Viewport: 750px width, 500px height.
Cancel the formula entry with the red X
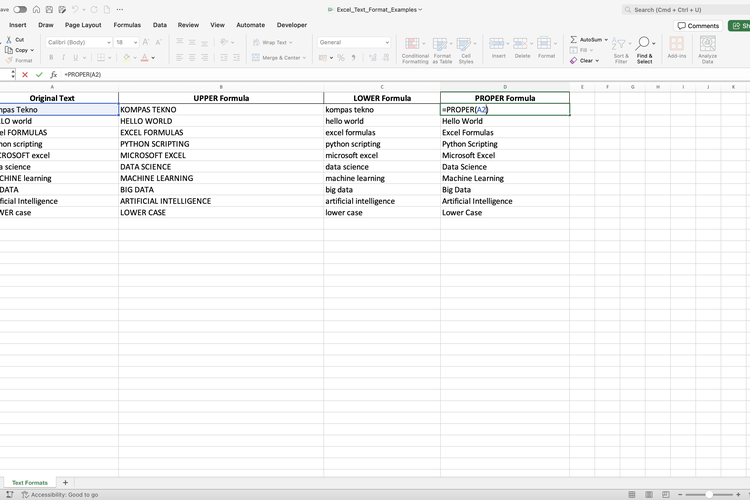click(x=25, y=75)
